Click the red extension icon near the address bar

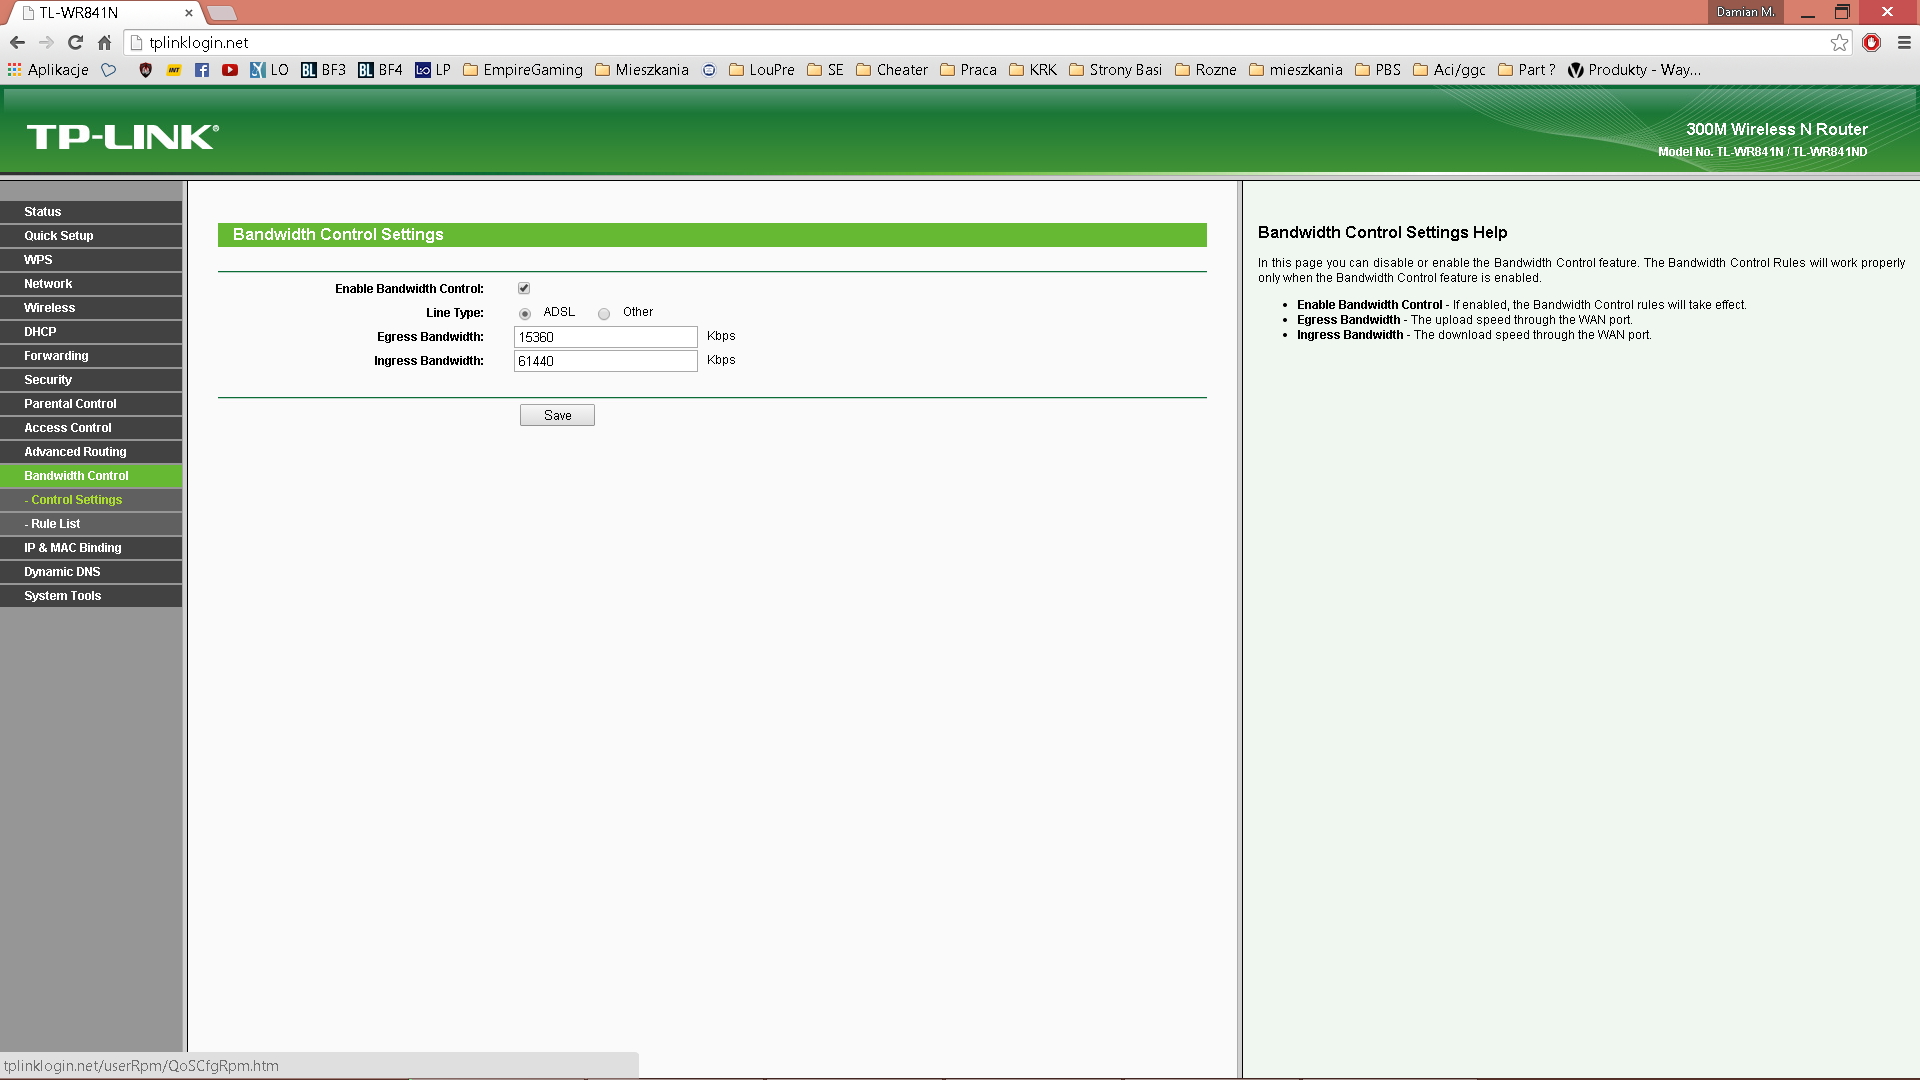[1872, 42]
